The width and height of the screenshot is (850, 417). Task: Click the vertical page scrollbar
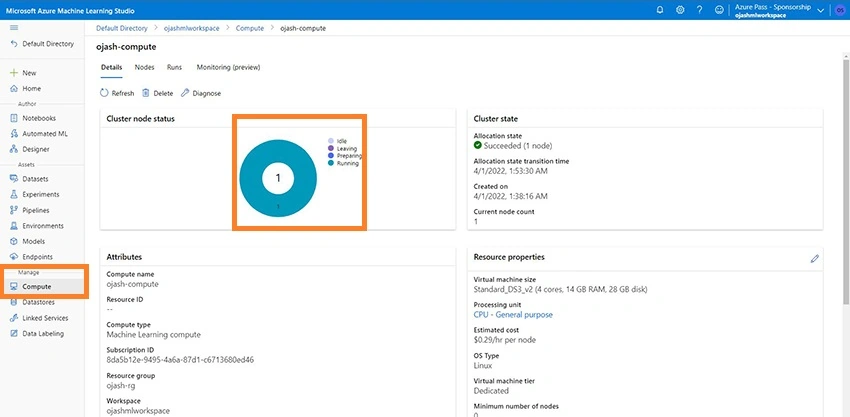[846, 179]
